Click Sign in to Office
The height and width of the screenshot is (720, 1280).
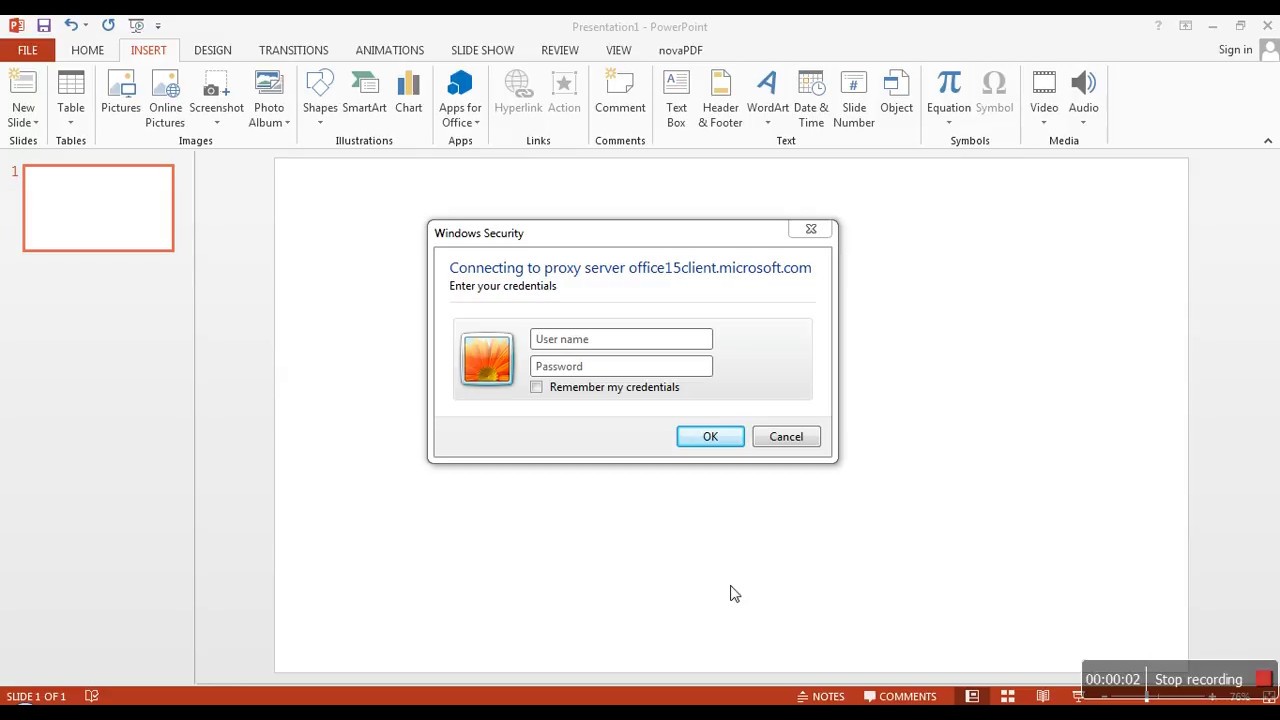coord(1236,50)
